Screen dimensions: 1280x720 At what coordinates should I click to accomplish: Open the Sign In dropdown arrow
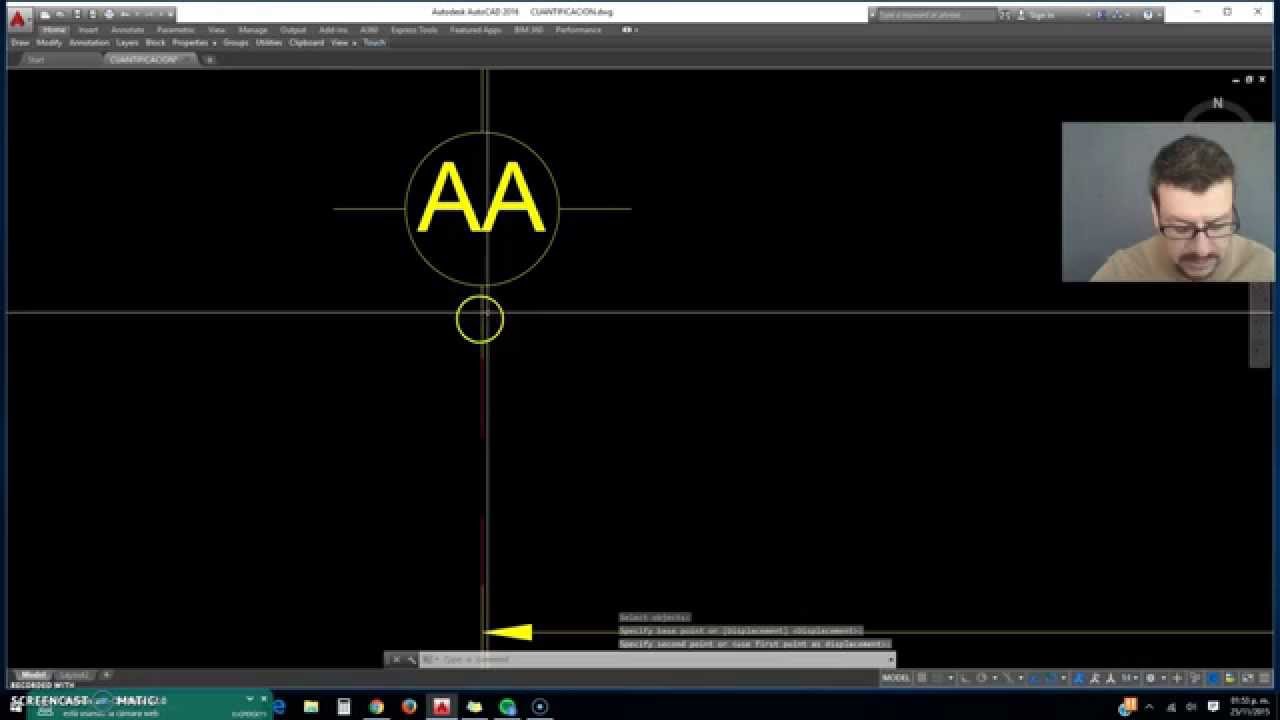pyautogui.click(x=1088, y=15)
